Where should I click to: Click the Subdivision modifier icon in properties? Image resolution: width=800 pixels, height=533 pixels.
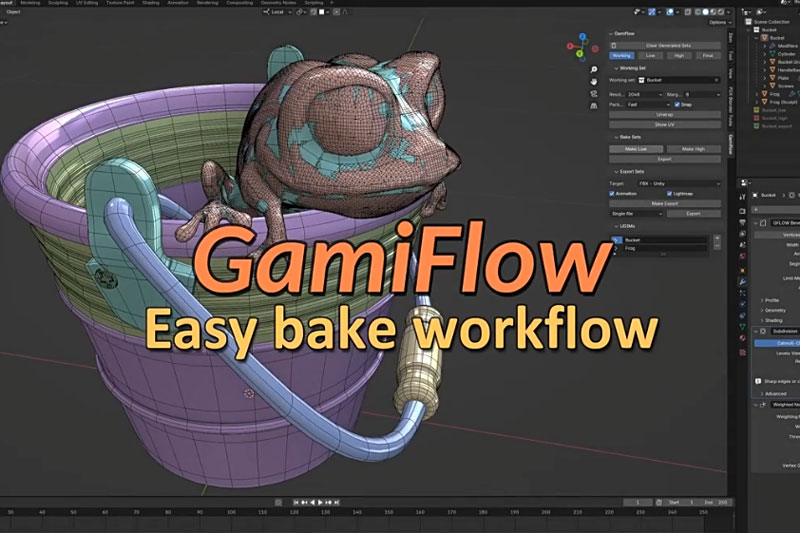(763, 331)
